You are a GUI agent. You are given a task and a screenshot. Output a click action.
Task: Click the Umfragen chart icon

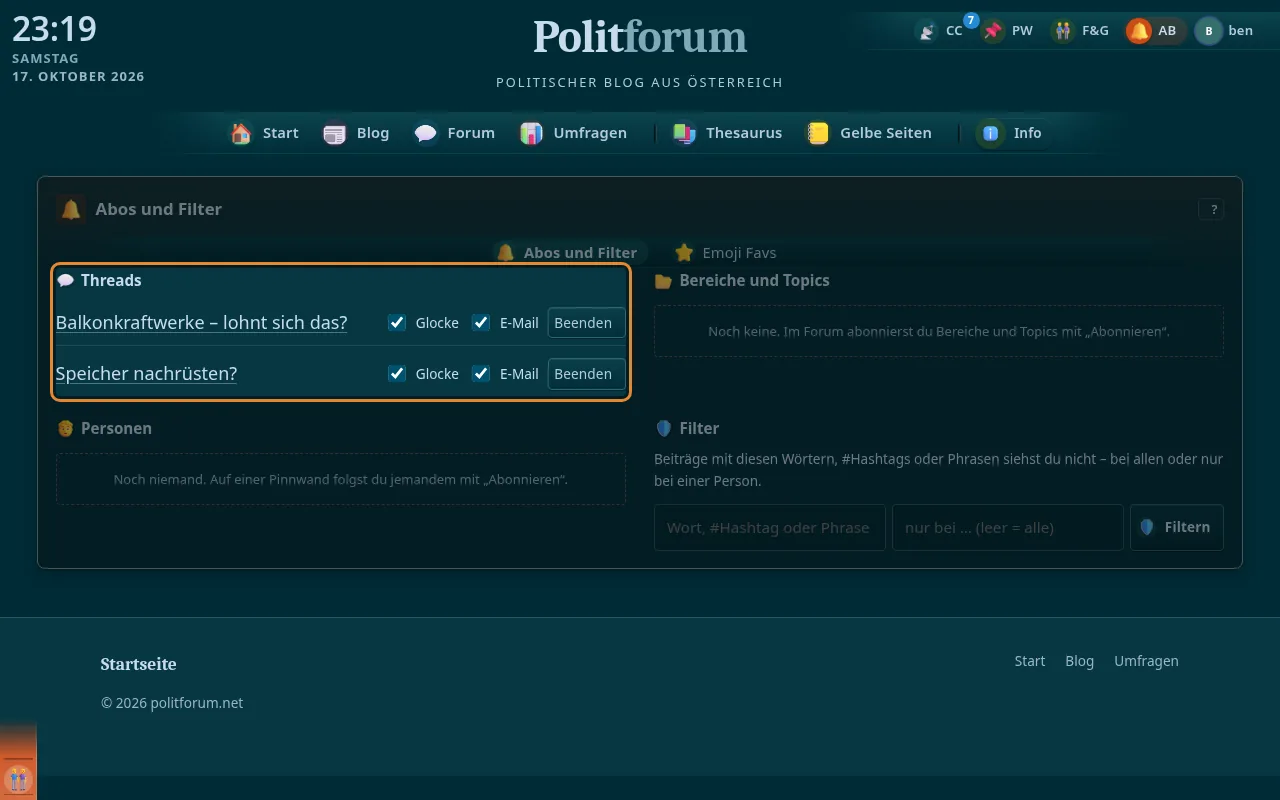tap(532, 133)
